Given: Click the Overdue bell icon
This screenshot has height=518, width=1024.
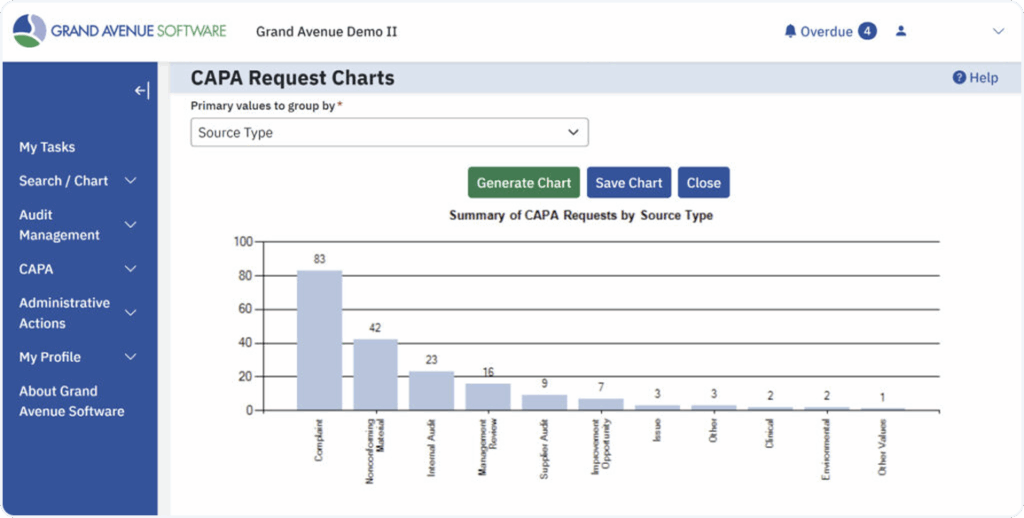Looking at the screenshot, I should click(790, 31).
